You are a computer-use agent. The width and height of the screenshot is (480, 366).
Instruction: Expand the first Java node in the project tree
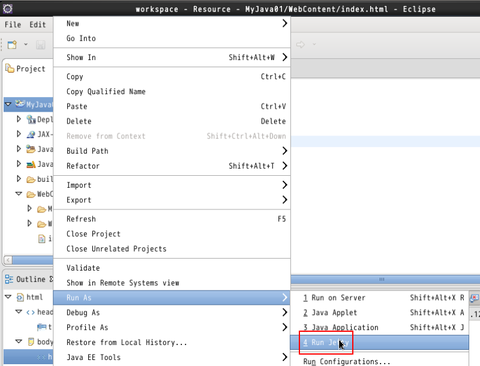tap(19, 149)
